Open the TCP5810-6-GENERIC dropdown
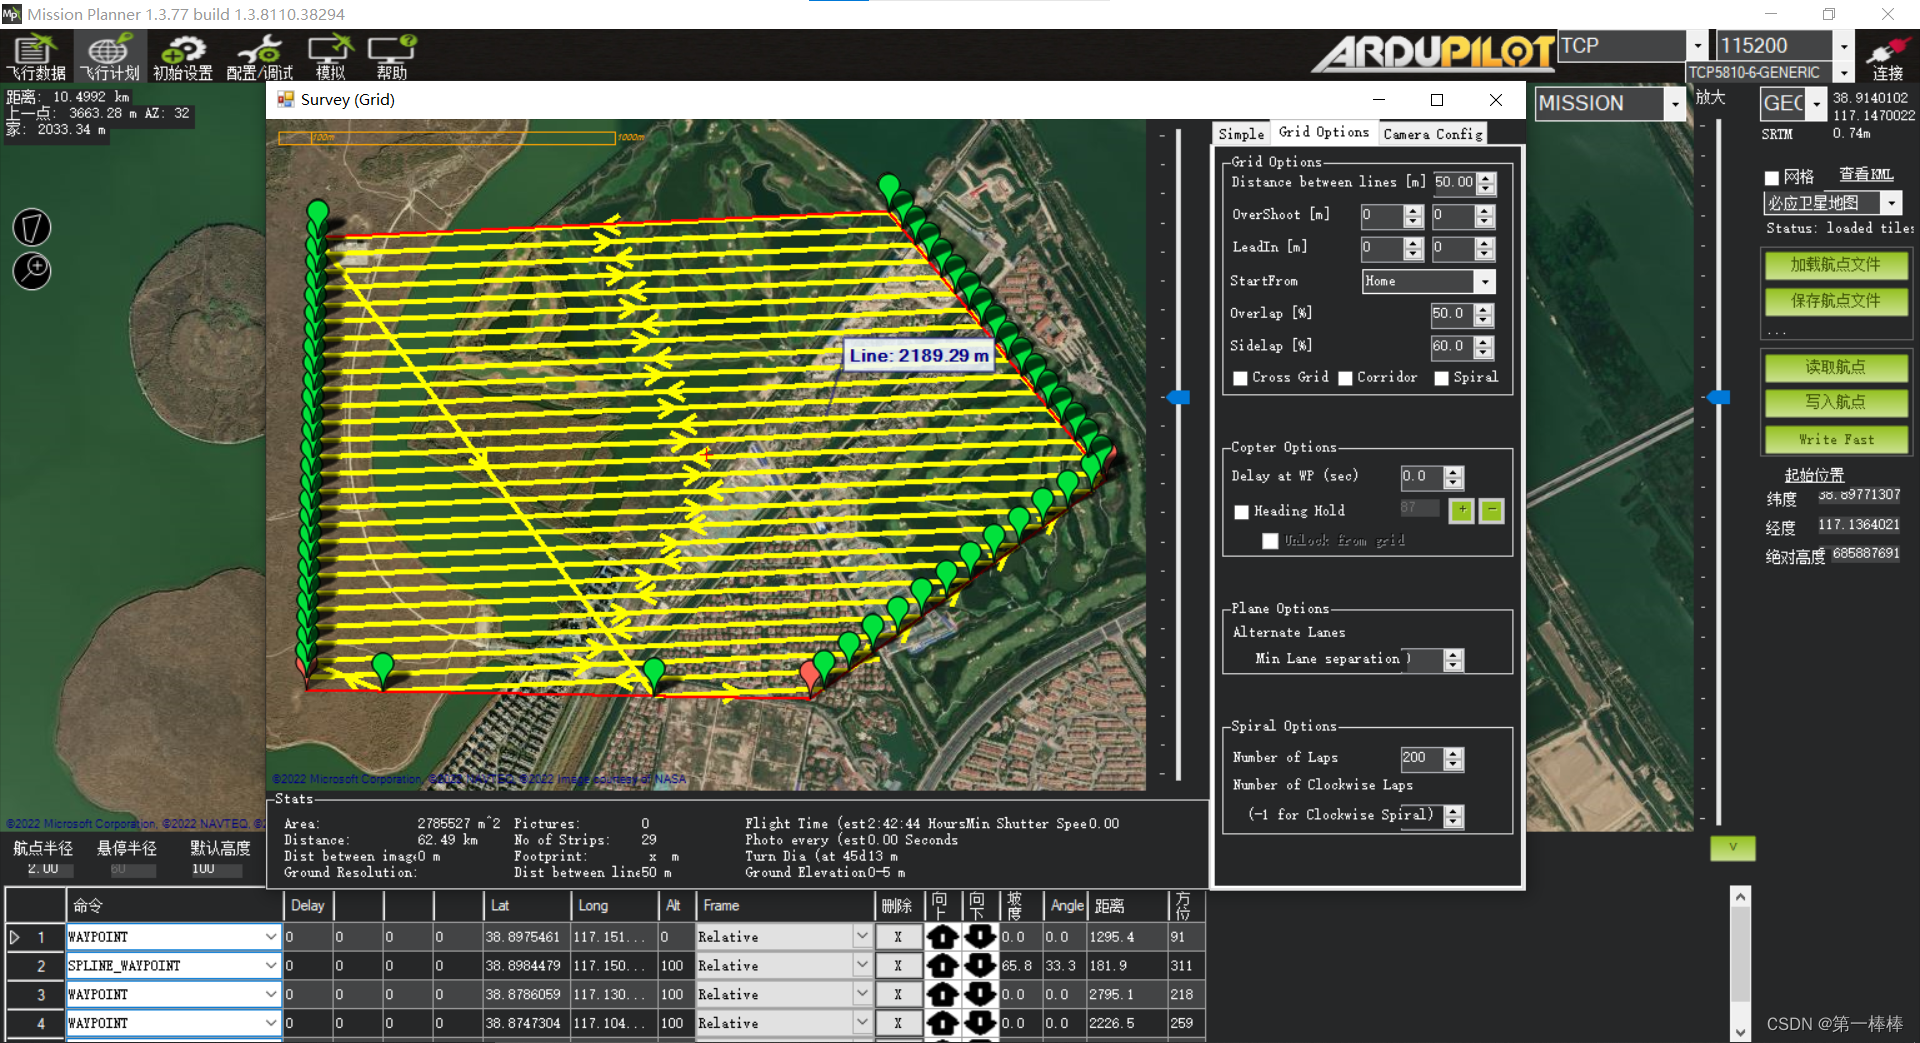1920x1043 pixels. pyautogui.click(x=1844, y=73)
